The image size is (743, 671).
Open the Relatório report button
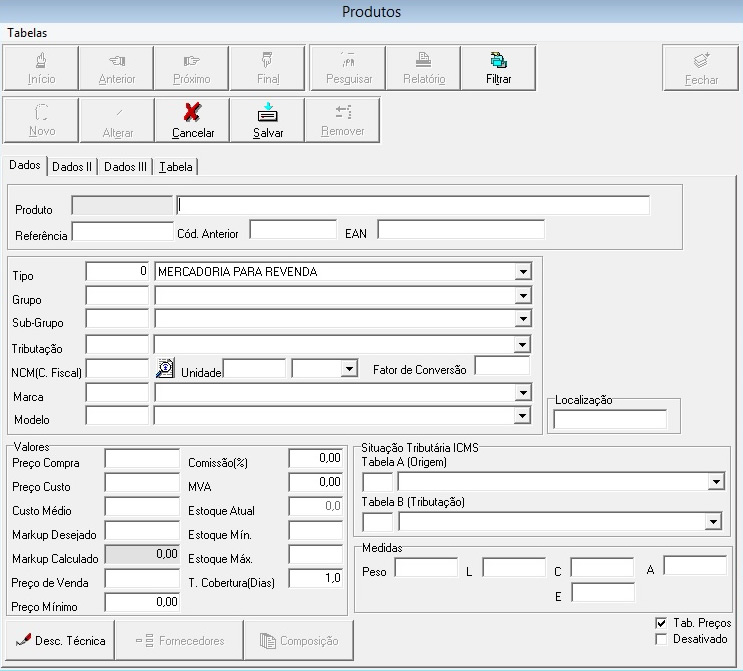(423, 68)
